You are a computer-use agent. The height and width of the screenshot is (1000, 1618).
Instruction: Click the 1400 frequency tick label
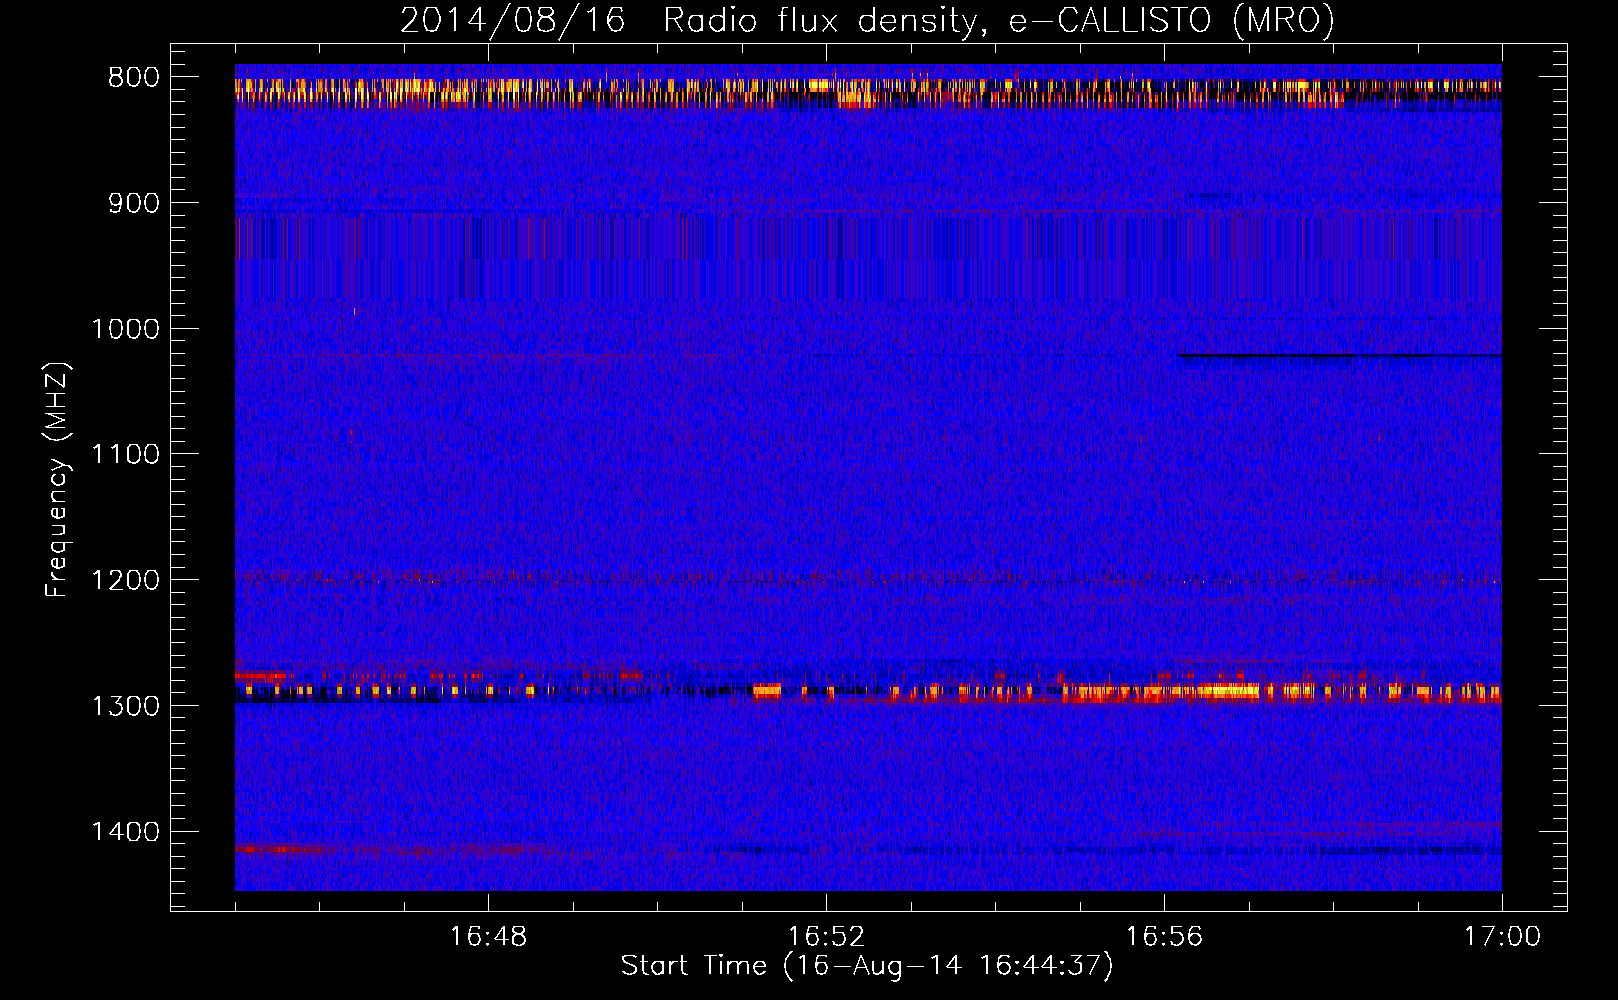pyautogui.click(x=126, y=832)
